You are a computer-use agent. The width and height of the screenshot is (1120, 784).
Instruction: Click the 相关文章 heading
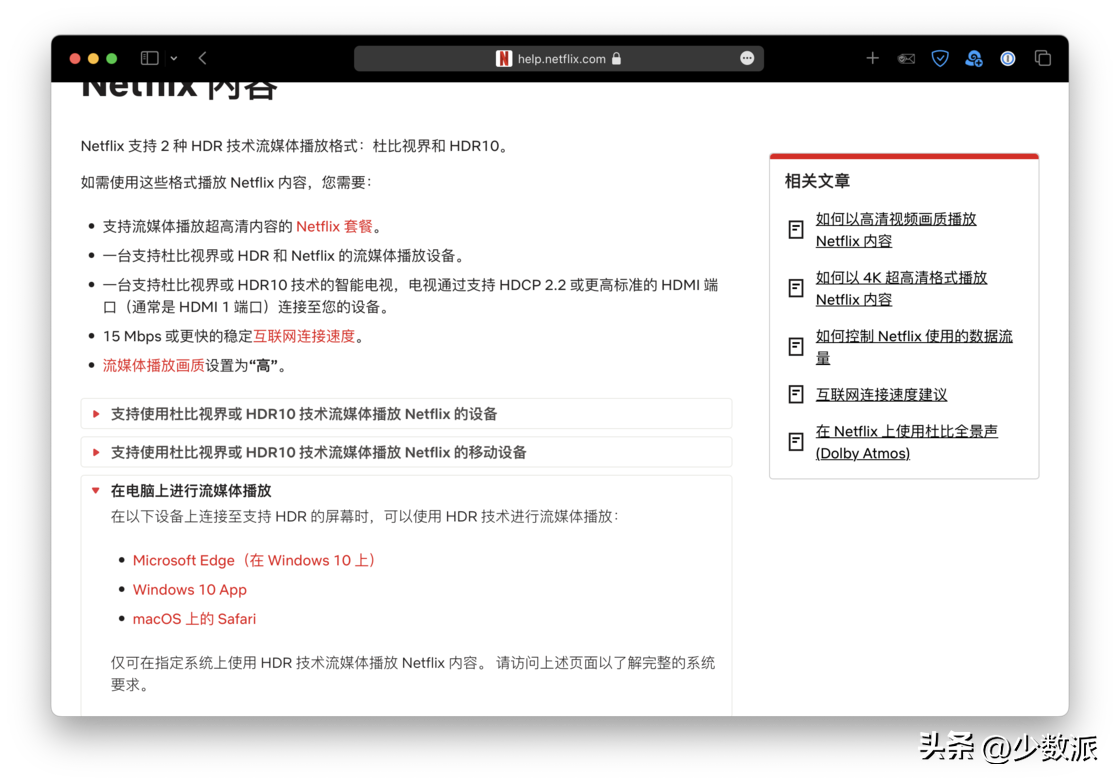click(x=817, y=181)
